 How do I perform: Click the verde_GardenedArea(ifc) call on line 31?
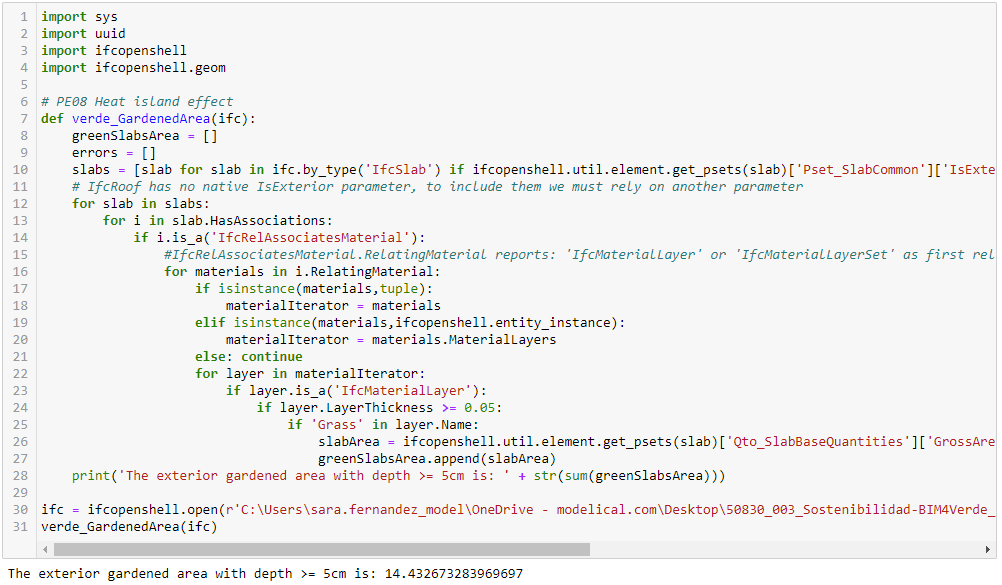pyautogui.click(x=129, y=527)
